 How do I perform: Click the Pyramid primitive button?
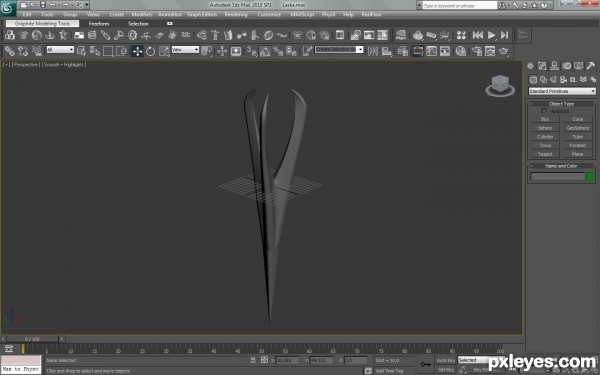point(577,145)
